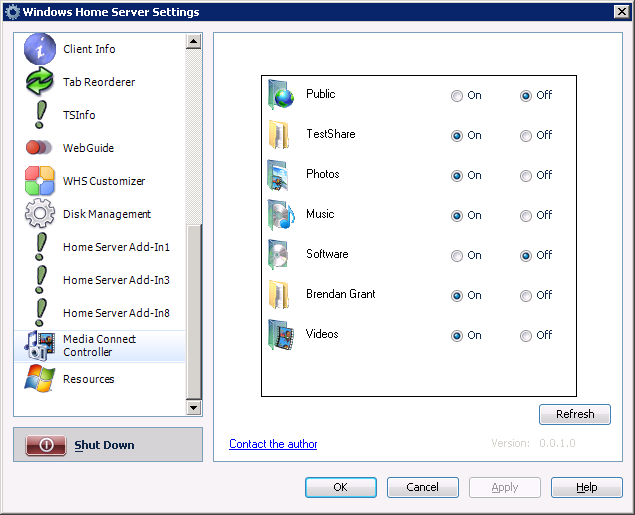This screenshot has height=515, width=635.
Task: Open the WebGuide settings page
Action: (x=100, y=148)
